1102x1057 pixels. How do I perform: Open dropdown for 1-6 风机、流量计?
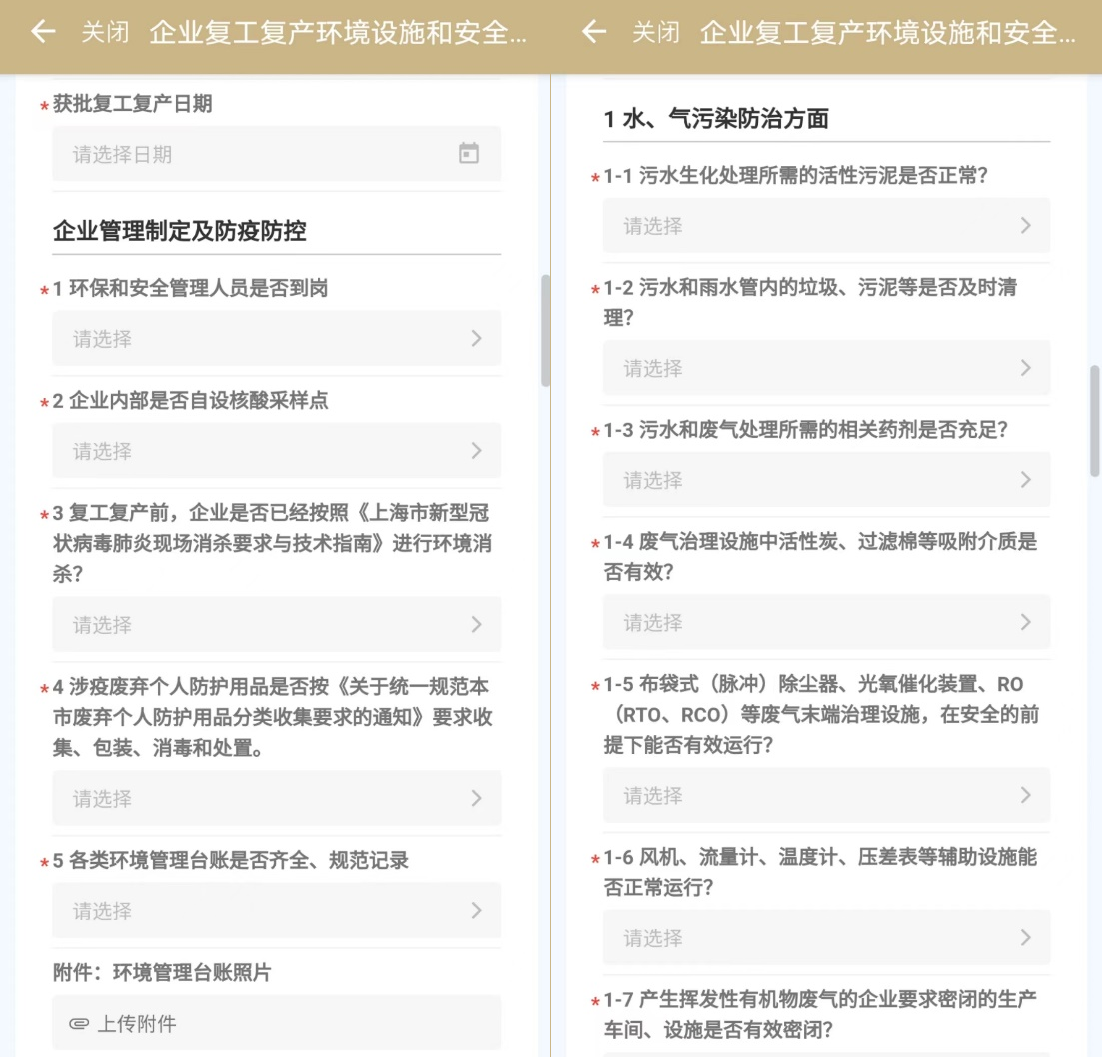[826, 937]
